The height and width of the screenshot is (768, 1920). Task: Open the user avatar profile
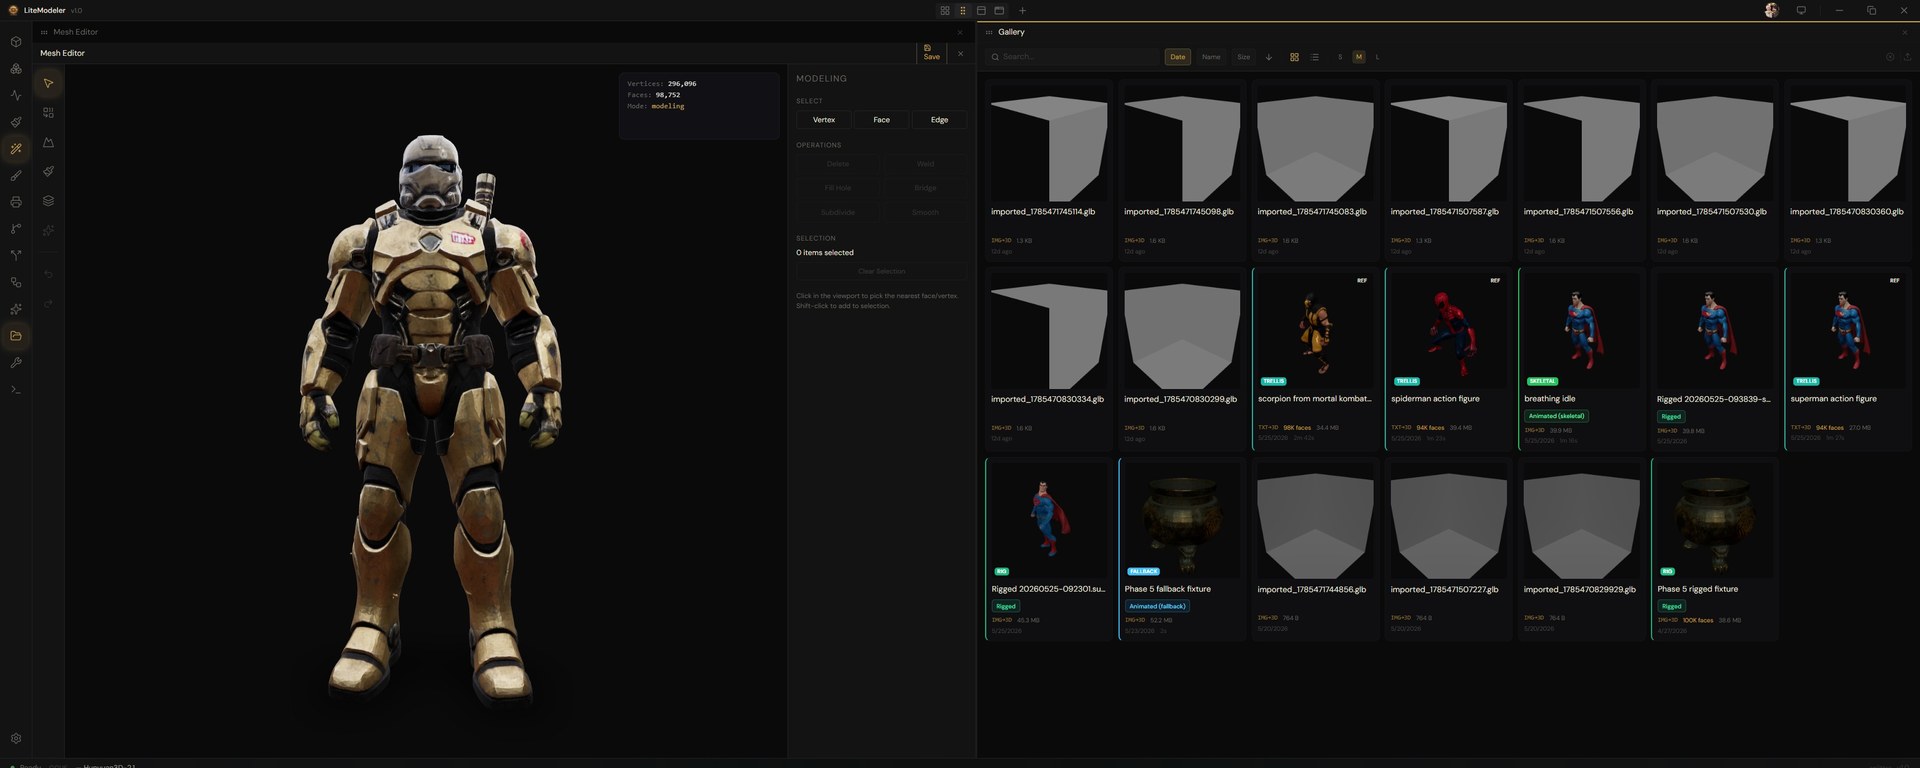pos(1771,11)
